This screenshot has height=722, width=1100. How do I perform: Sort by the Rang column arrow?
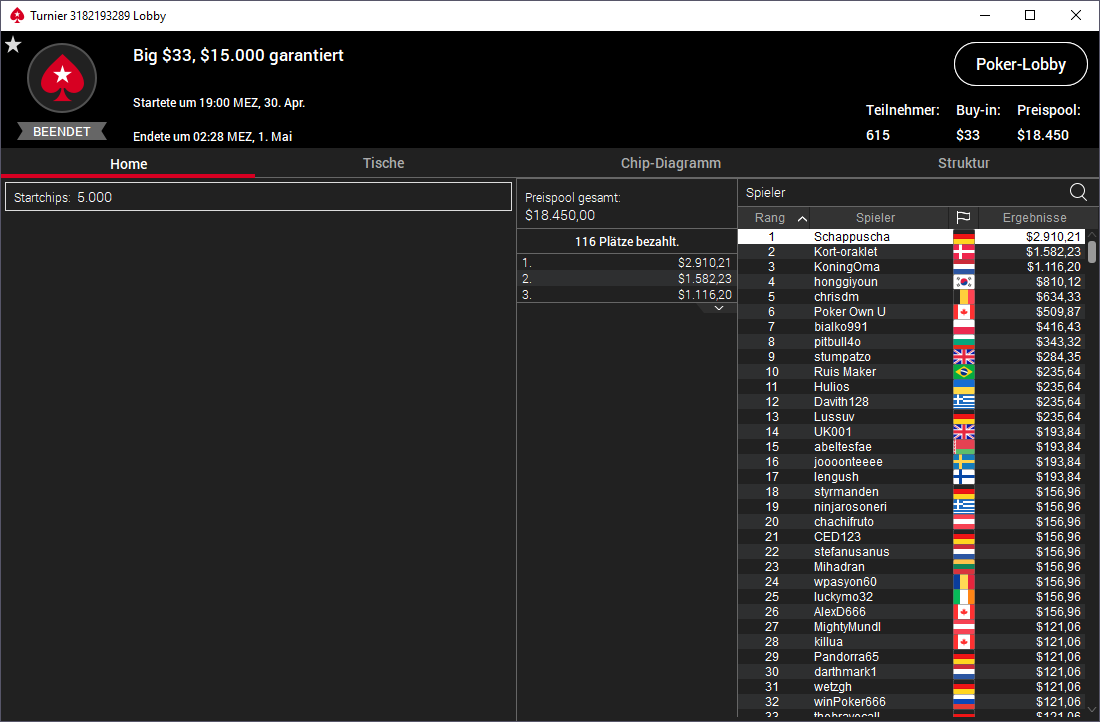[x=803, y=218]
